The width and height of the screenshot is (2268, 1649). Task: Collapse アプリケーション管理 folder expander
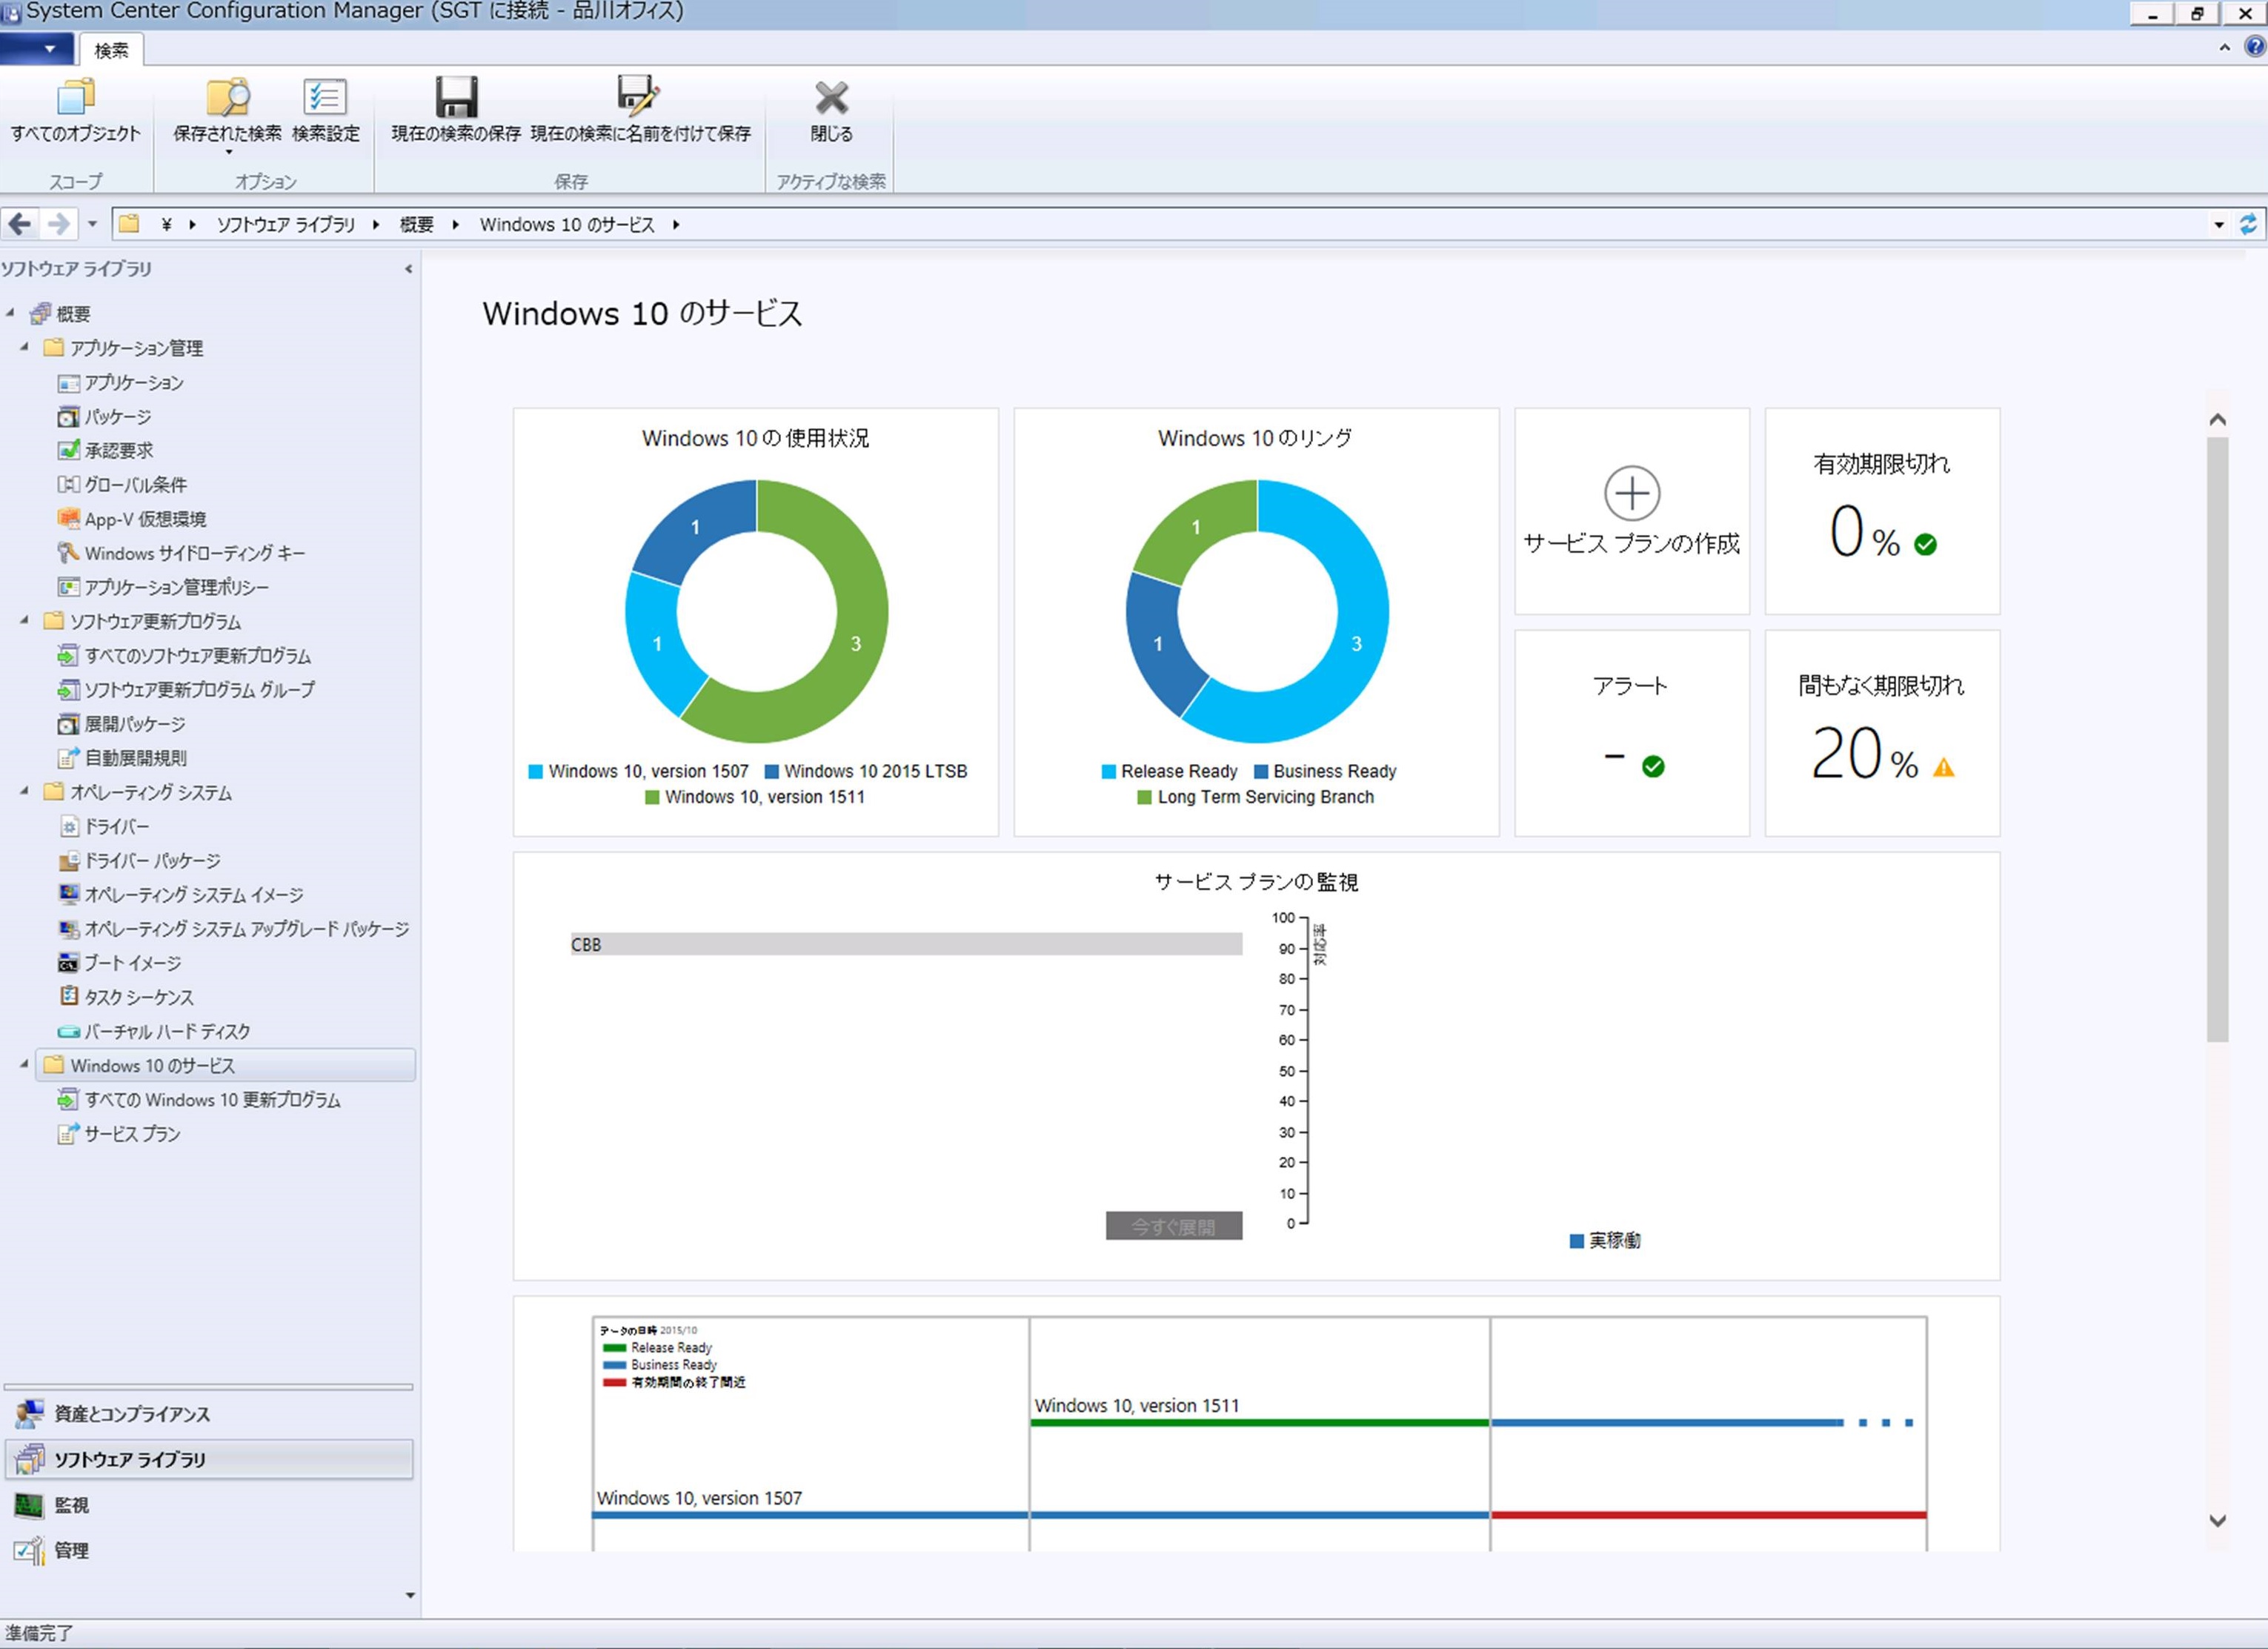[x=25, y=347]
